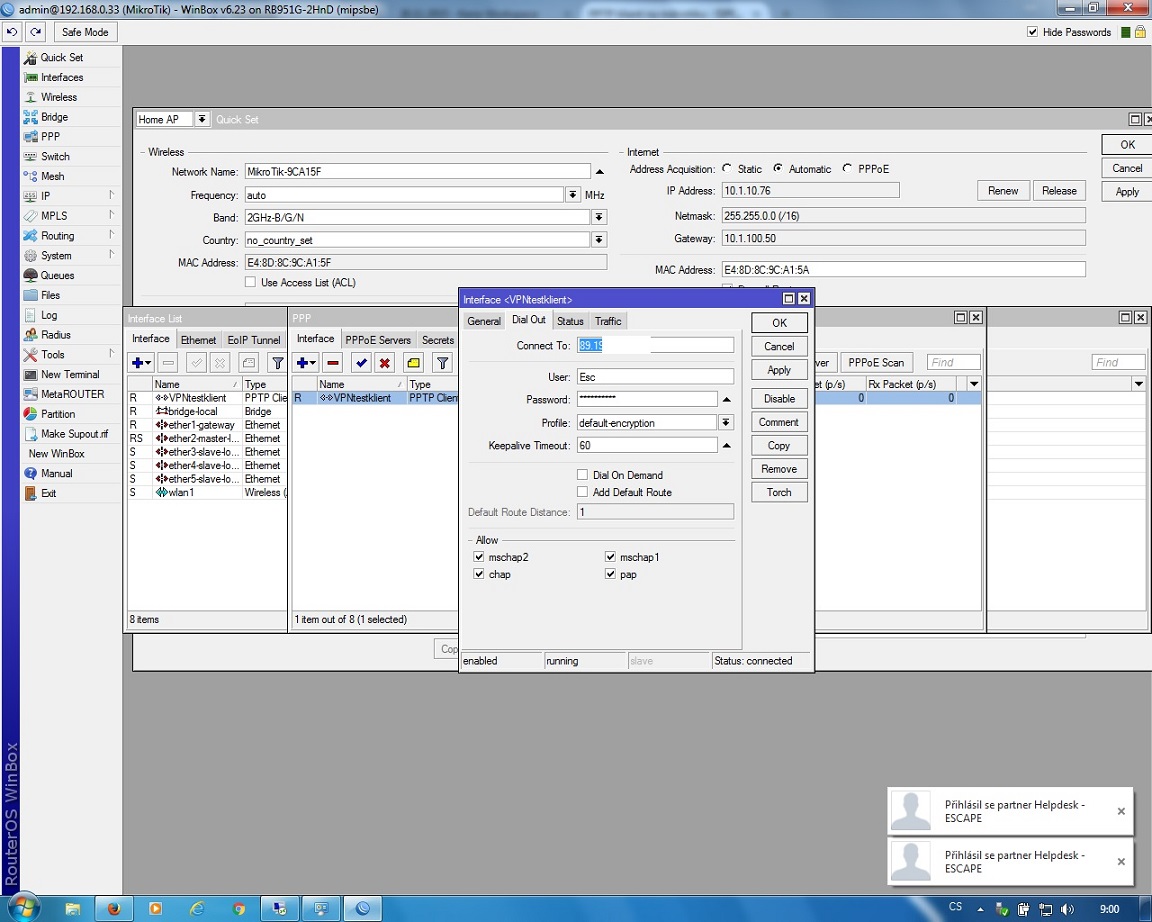1152x922 pixels.
Task: Open Internet Explorer from the taskbar
Action: pos(197,909)
